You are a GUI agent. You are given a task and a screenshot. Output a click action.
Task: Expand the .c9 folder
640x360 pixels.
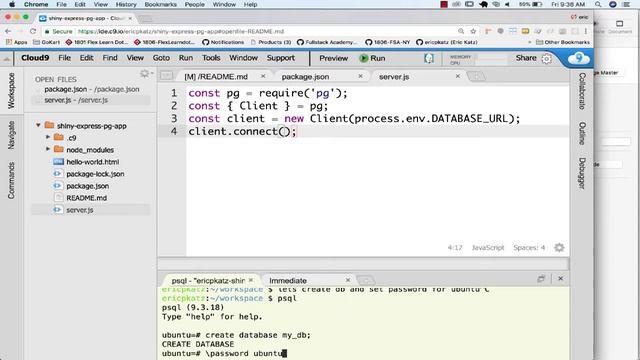[48, 137]
